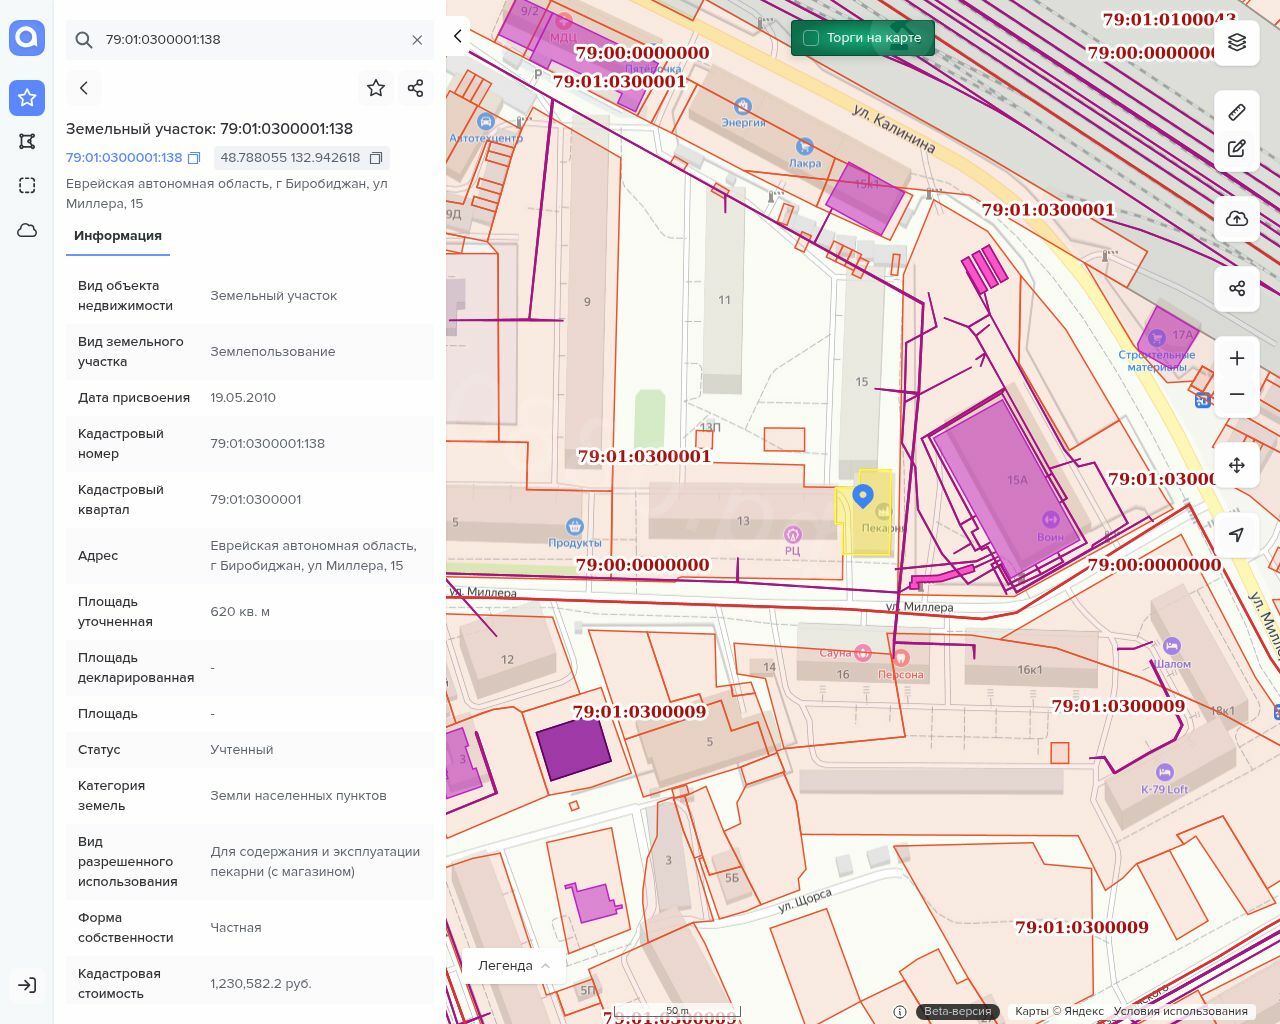Expand the Легенда panel
The width and height of the screenshot is (1280, 1024).
click(514, 965)
